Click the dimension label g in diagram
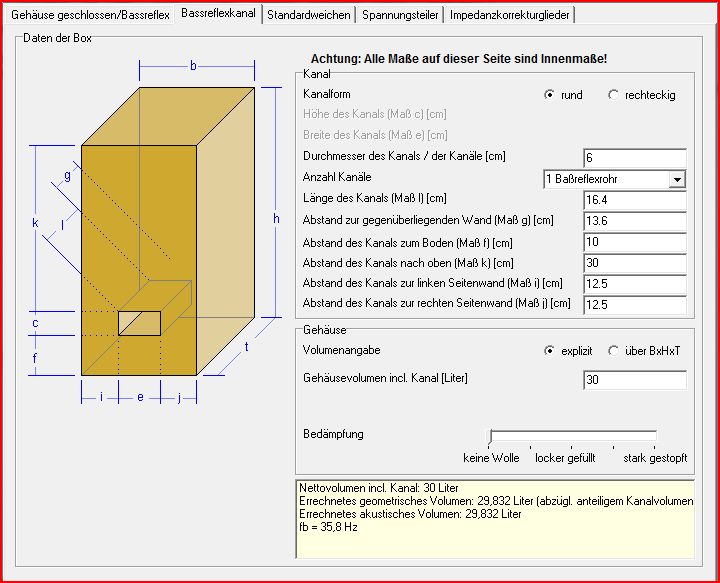The width and height of the screenshot is (720, 583). pos(68,176)
